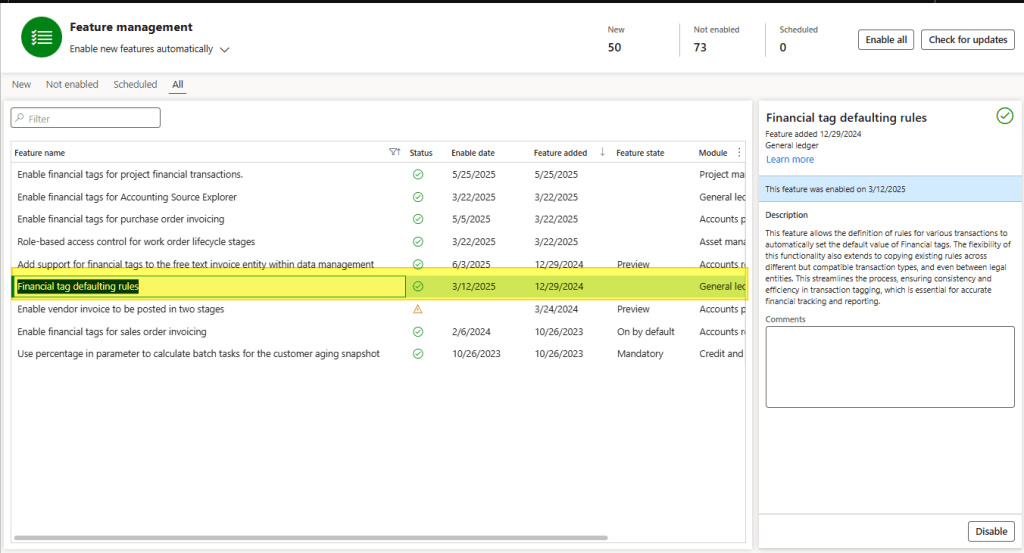Open the Feature state column header menu
Viewport: 1024px width, 553px height.
(x=640, y=153)
